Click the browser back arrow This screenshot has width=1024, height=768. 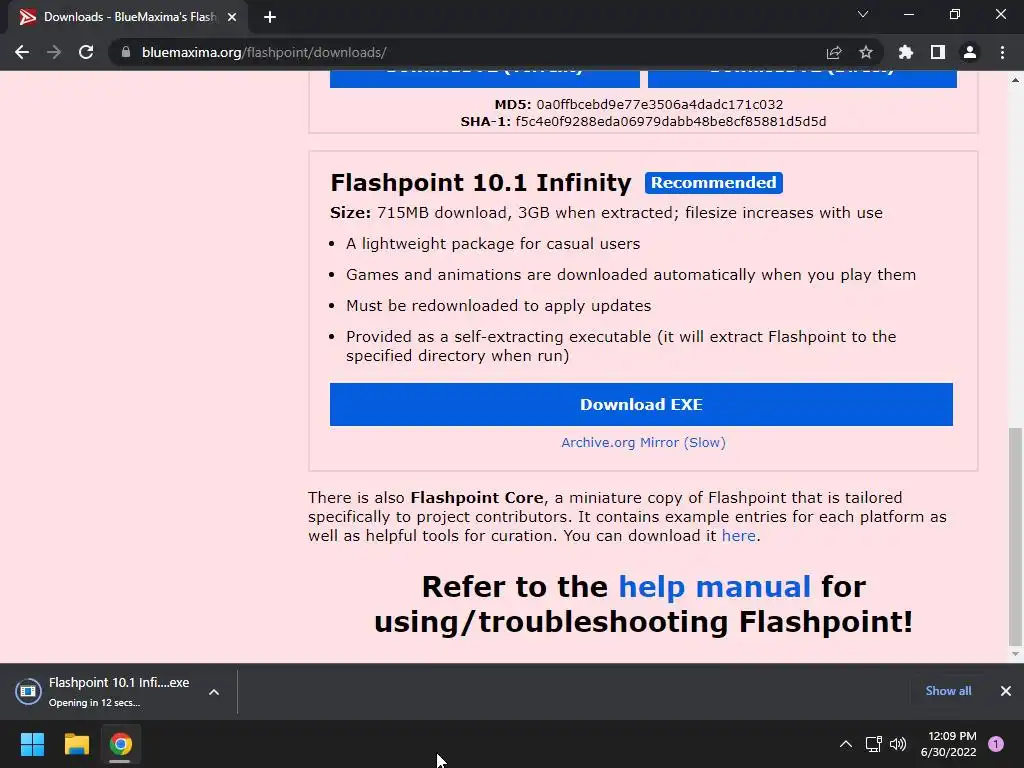pos(22,52)
